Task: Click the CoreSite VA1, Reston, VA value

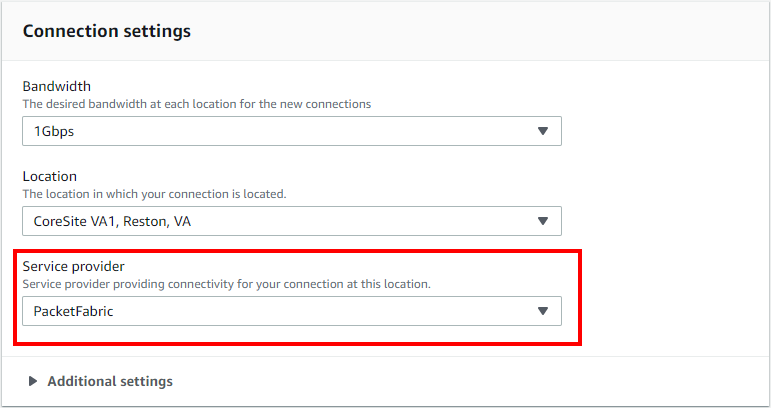Action: [112, 221]
